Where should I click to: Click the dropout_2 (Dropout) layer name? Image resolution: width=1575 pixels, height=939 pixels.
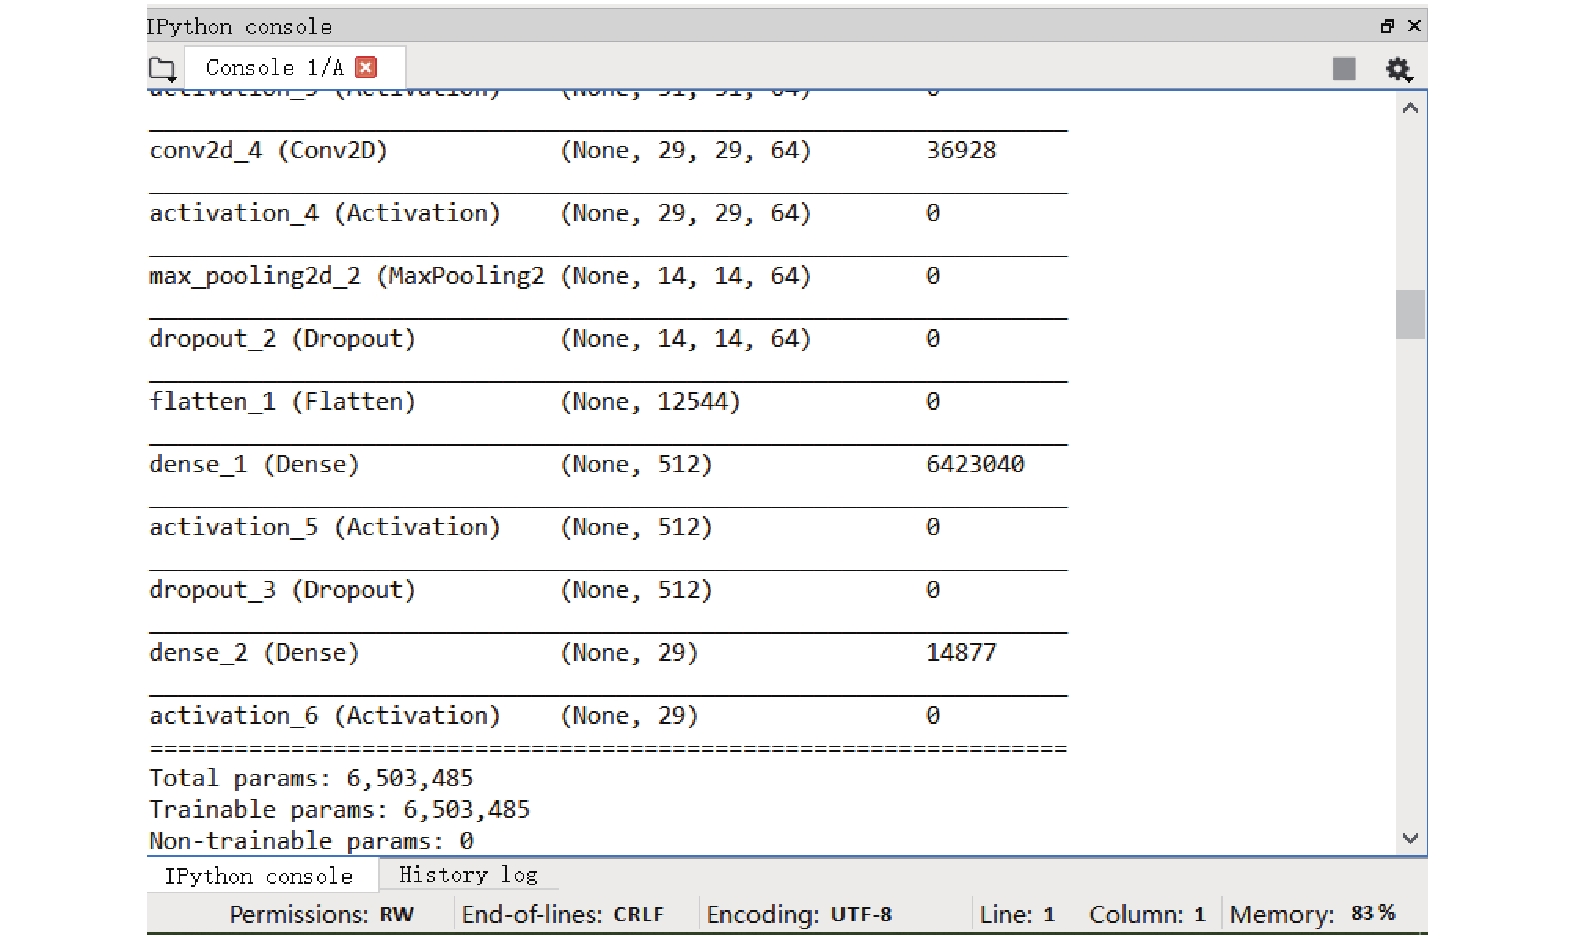click(x=282, y=339)
